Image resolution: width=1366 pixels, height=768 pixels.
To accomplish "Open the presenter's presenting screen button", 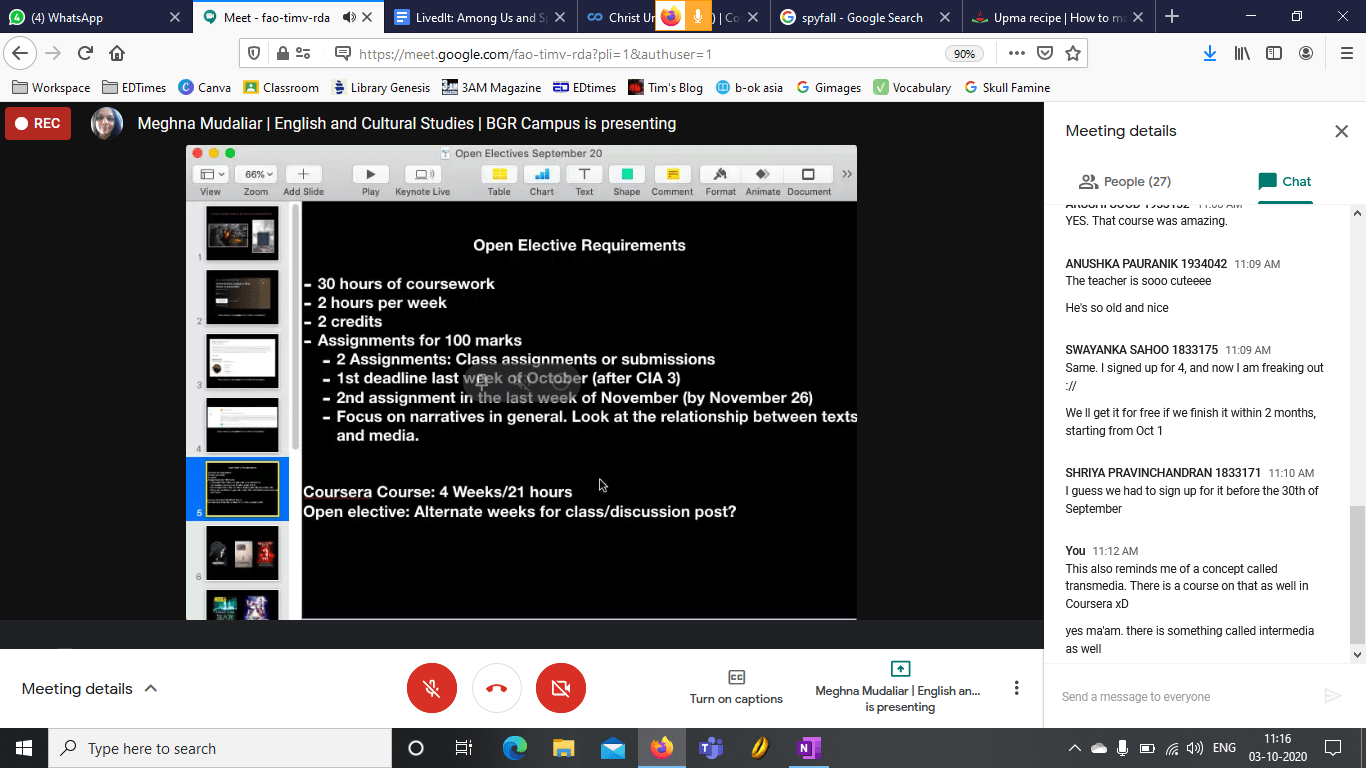I will (x=899, y=687).
